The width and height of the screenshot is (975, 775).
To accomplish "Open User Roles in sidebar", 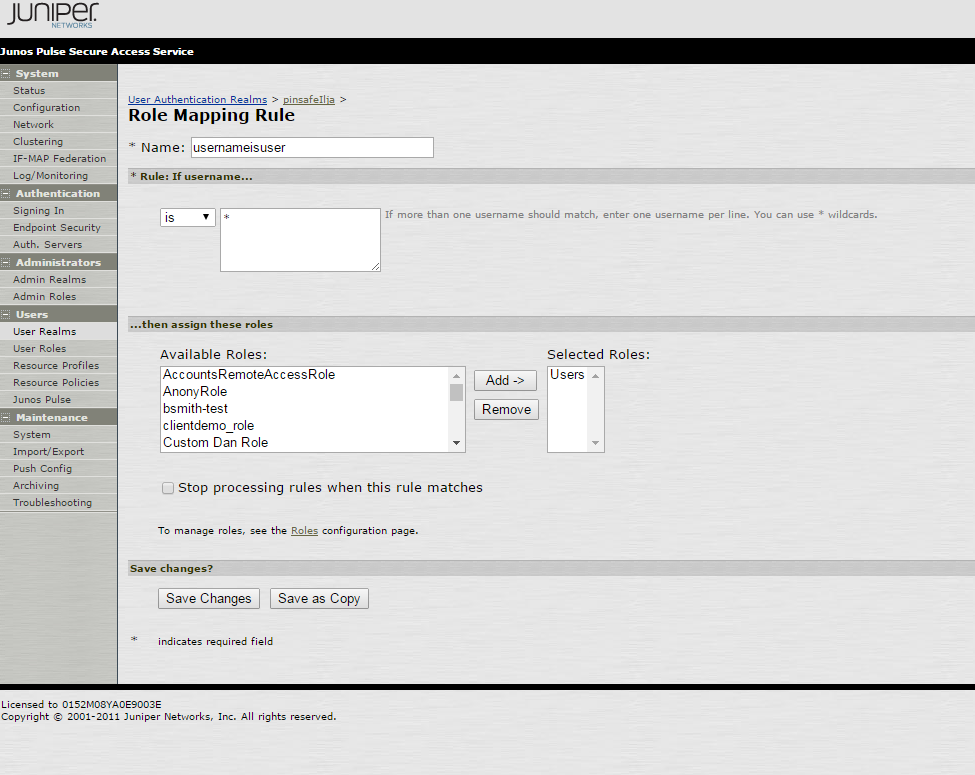I will [39, 348].
